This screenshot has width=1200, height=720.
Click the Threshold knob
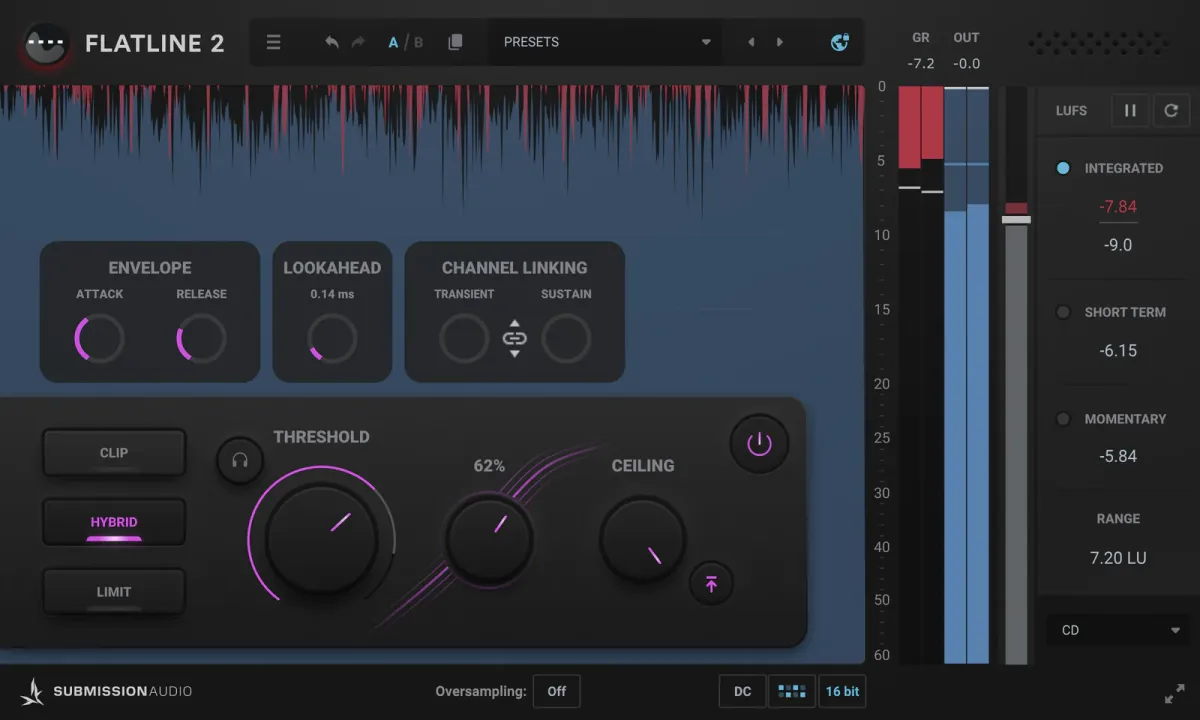(321, 538)
